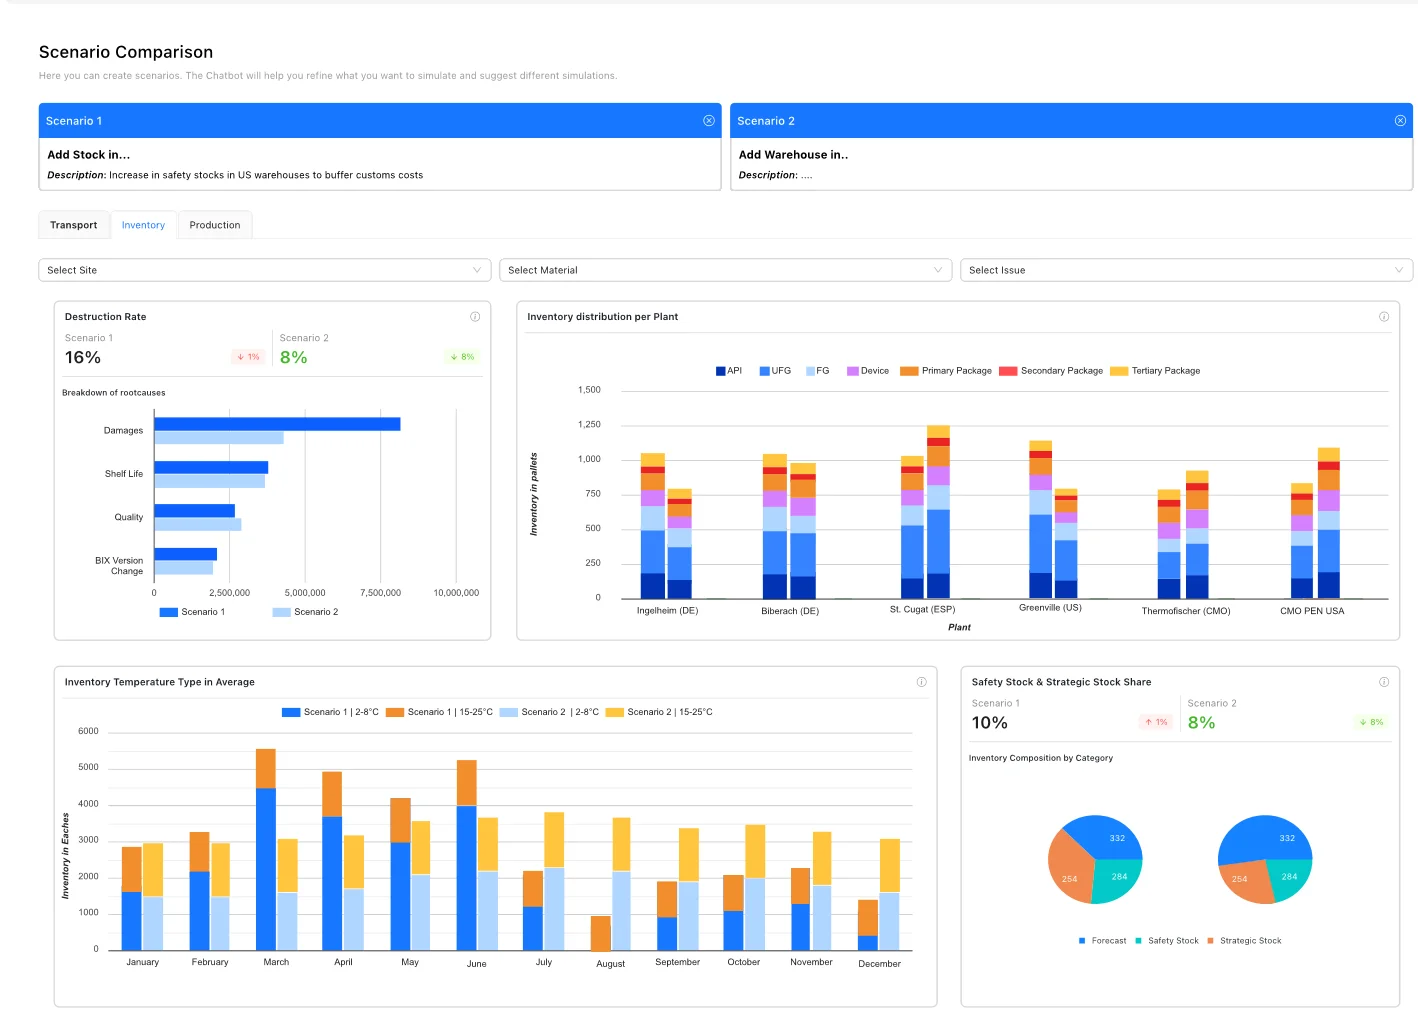Toggle Tertiary Package legend entry
The width and height of the screenshot is (1418, 1014).
point(1155,371)
